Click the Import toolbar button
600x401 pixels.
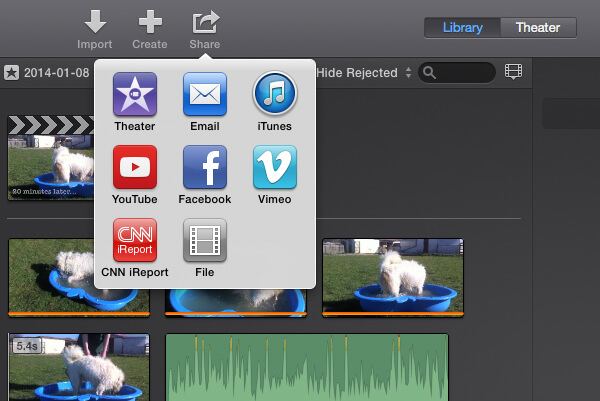[95, 30]
